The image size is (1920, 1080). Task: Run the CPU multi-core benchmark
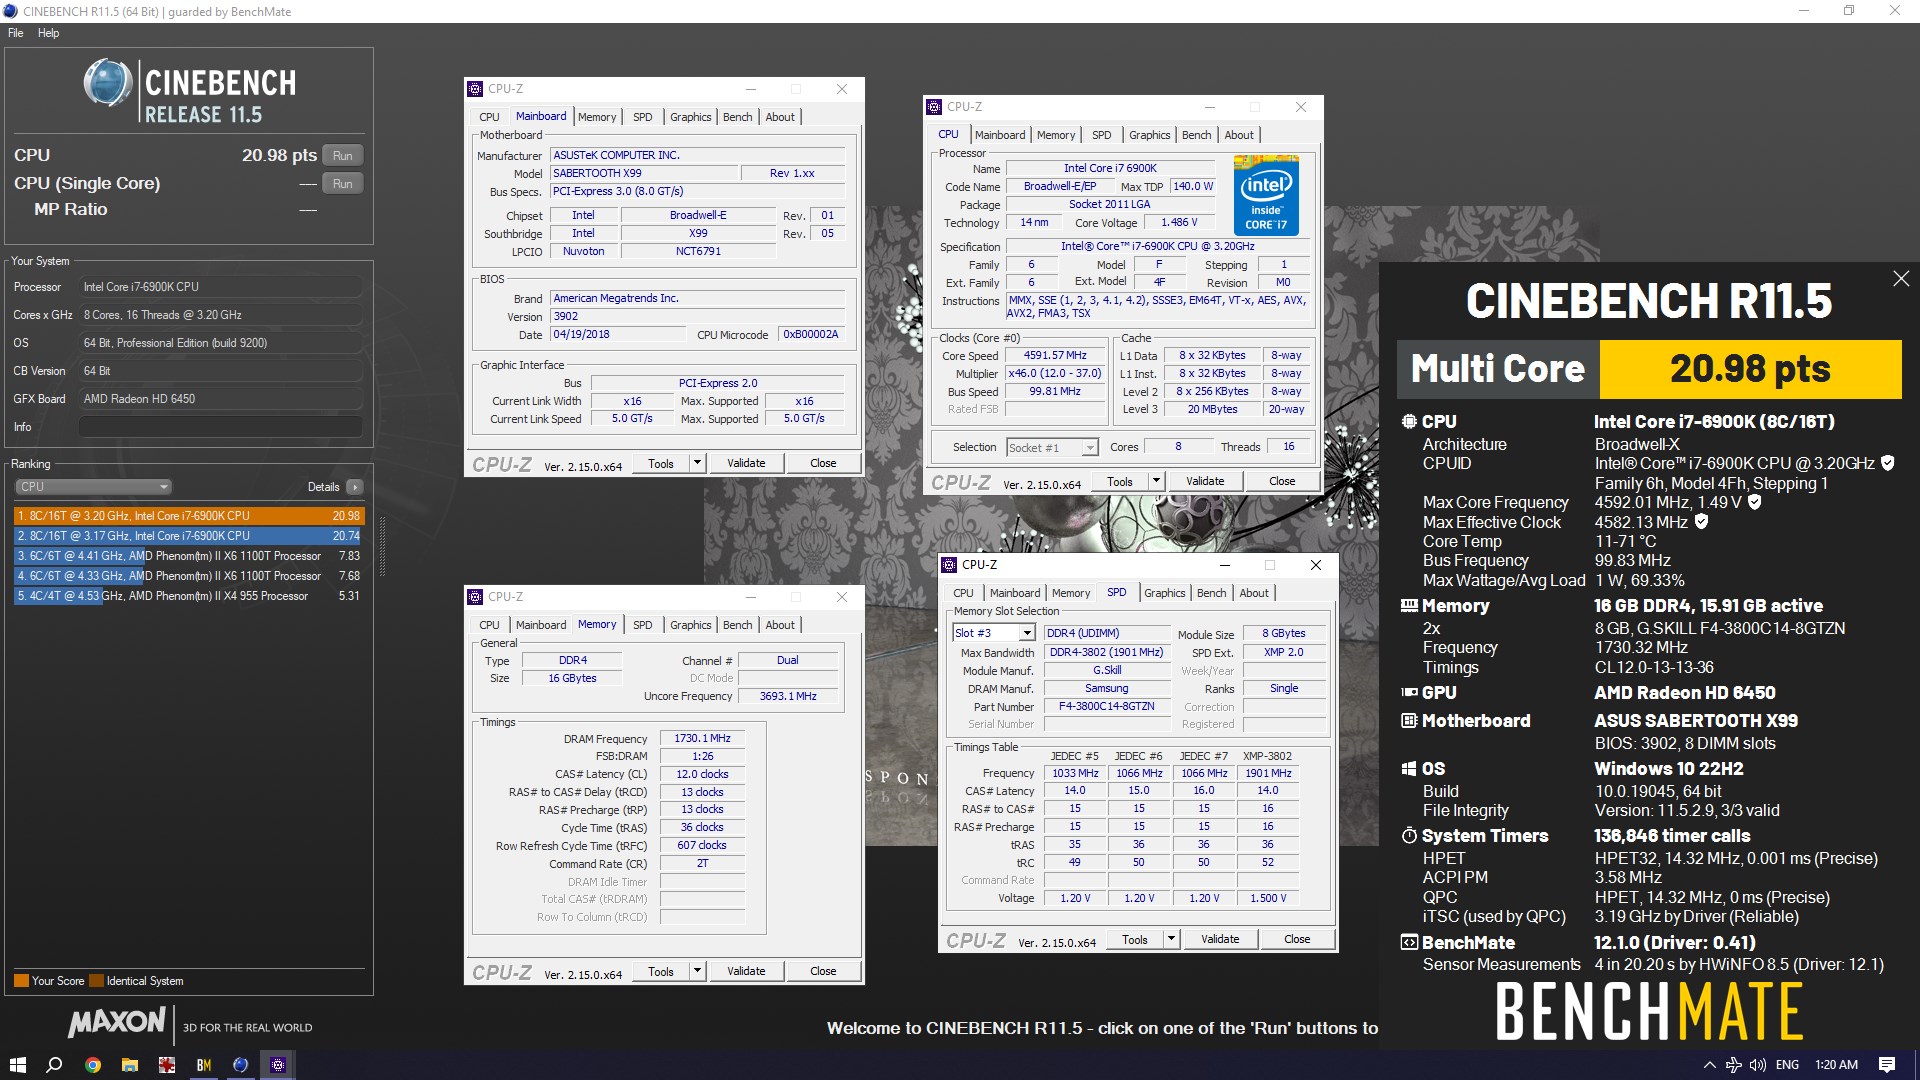pyautogui.click(x=343, y=156)
